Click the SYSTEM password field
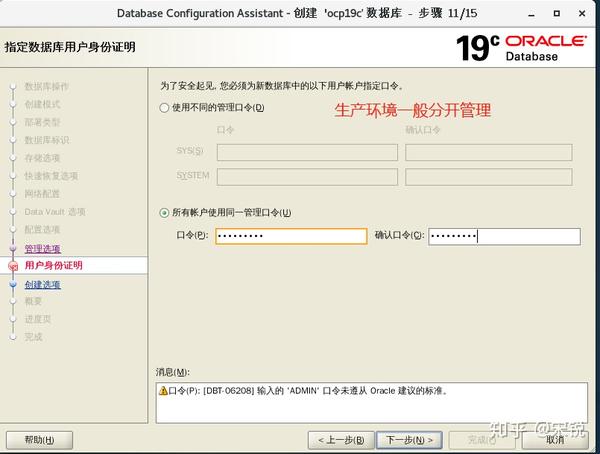The image size is (600, 454). tap(307, 177)
